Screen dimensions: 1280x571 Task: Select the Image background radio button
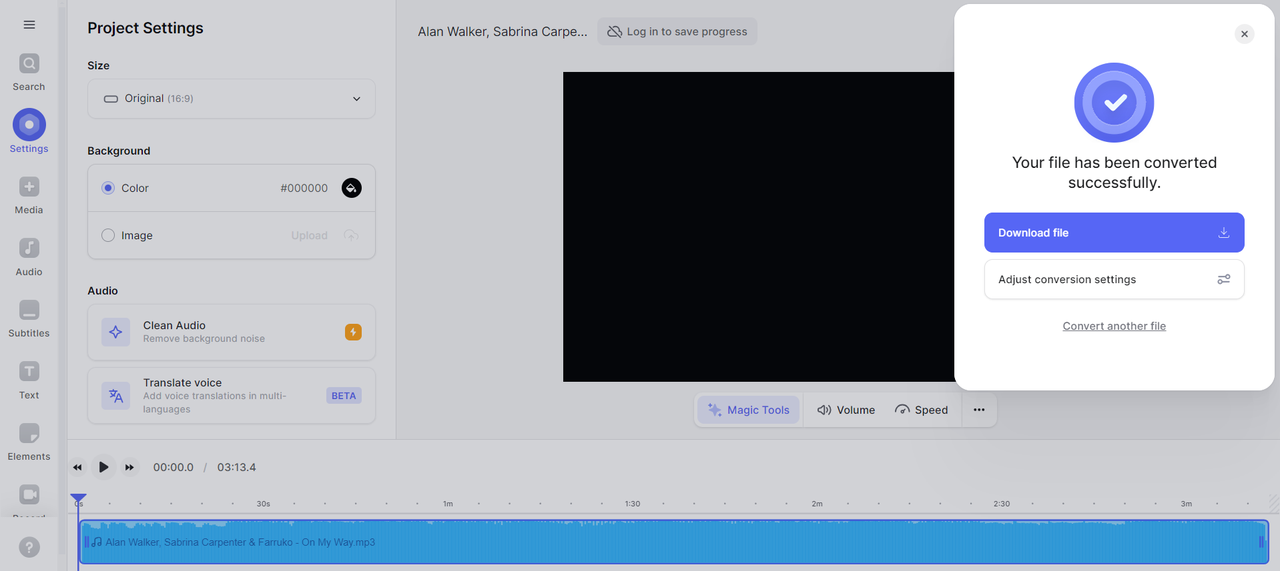[108, 236]
